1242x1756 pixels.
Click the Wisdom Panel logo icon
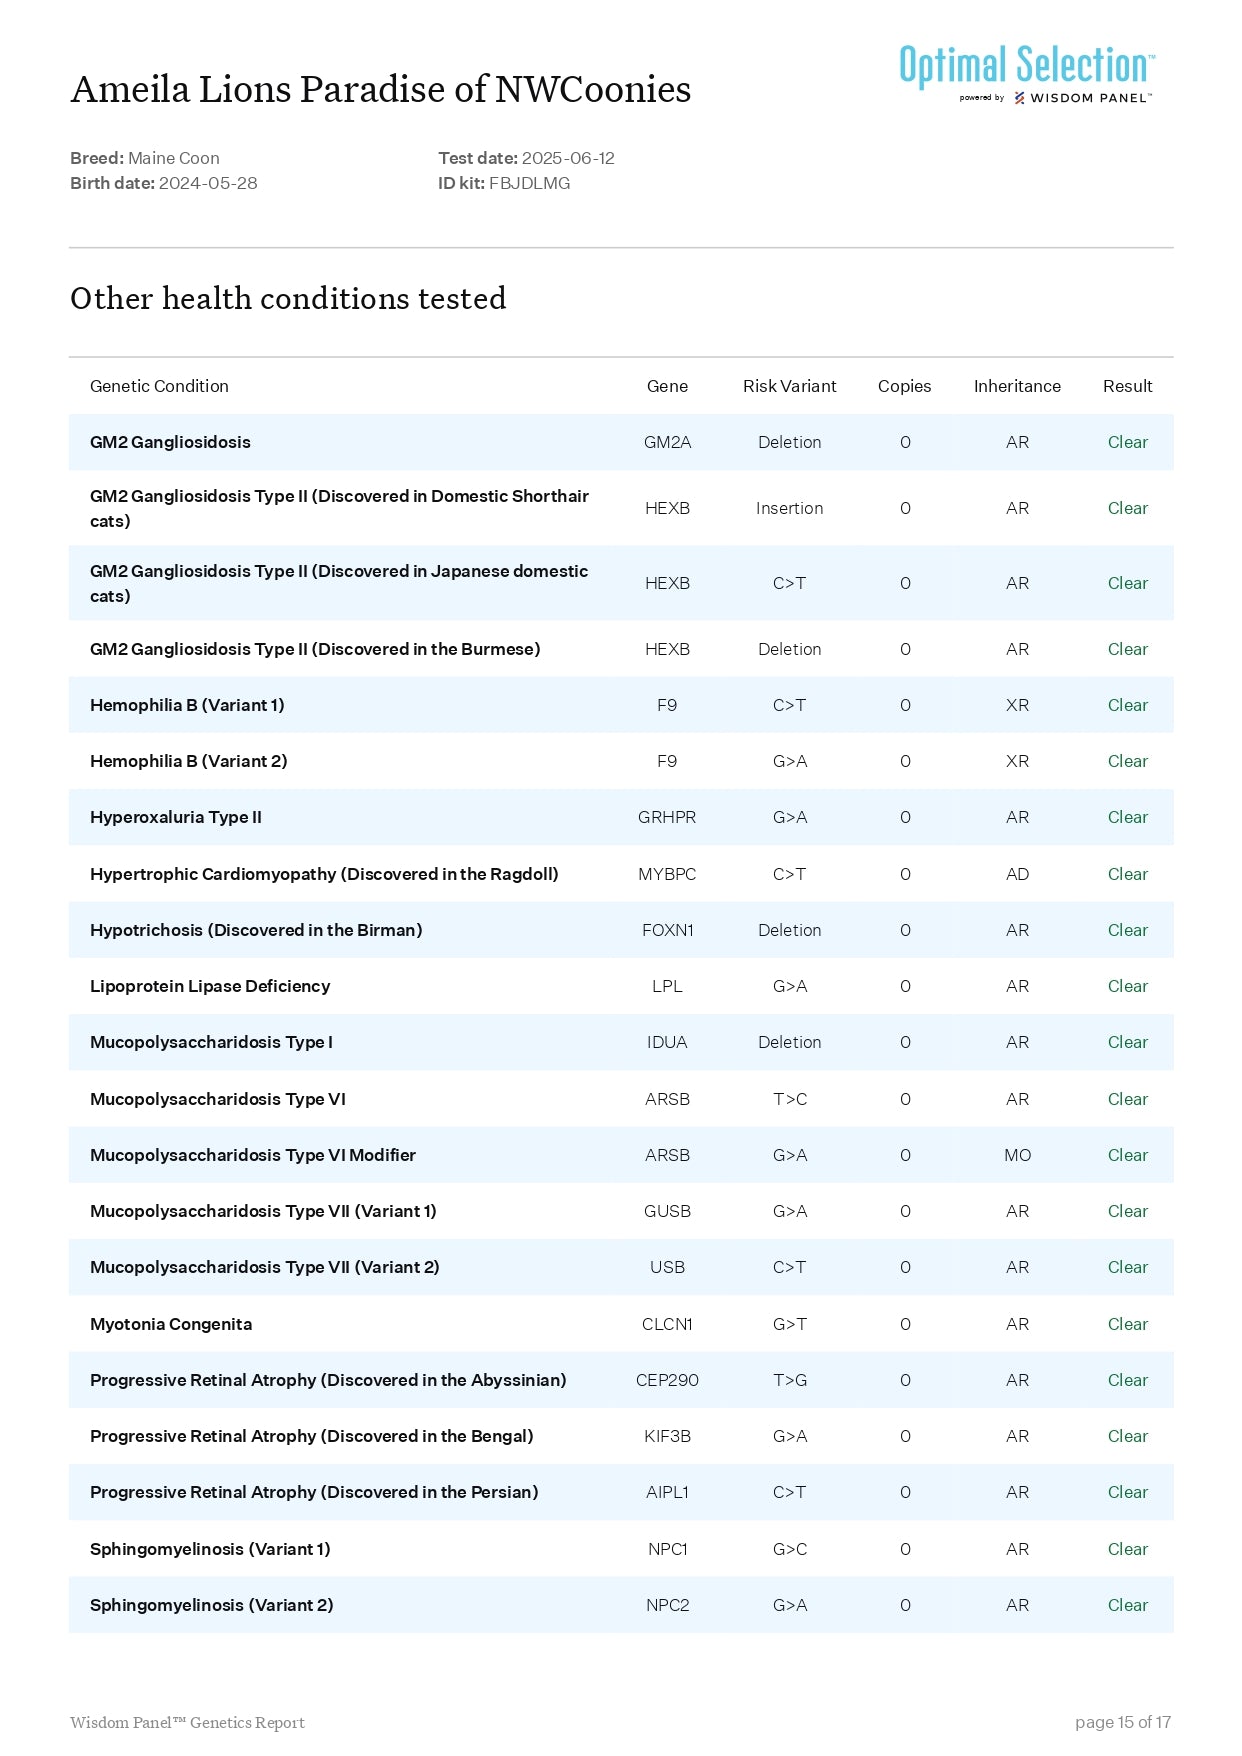(x=1019, y=98)
